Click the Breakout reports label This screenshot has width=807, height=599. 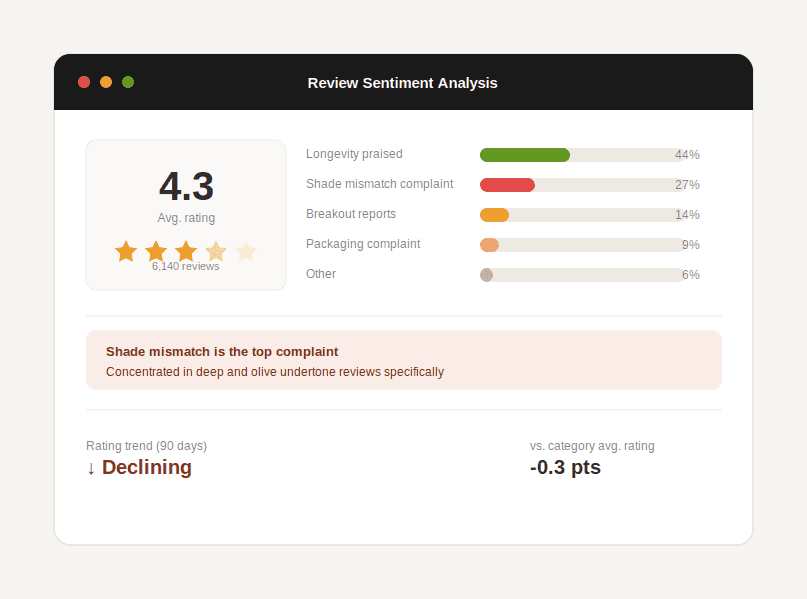[x=351, y=214]
